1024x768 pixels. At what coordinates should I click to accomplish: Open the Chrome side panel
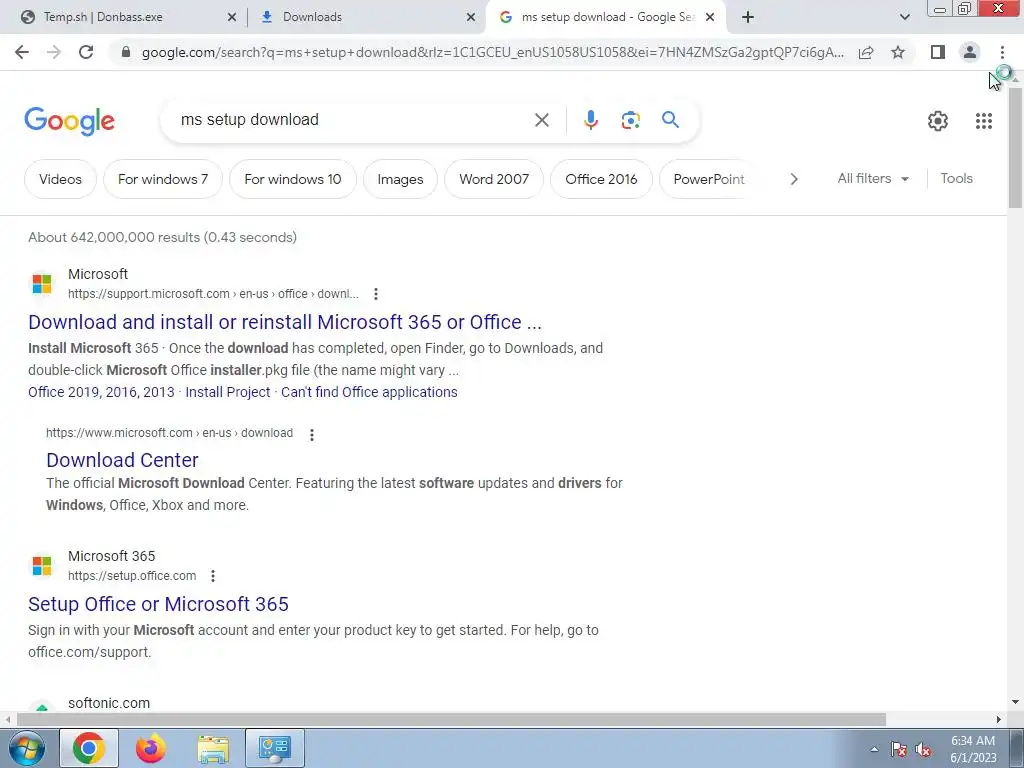click(938, 52)
